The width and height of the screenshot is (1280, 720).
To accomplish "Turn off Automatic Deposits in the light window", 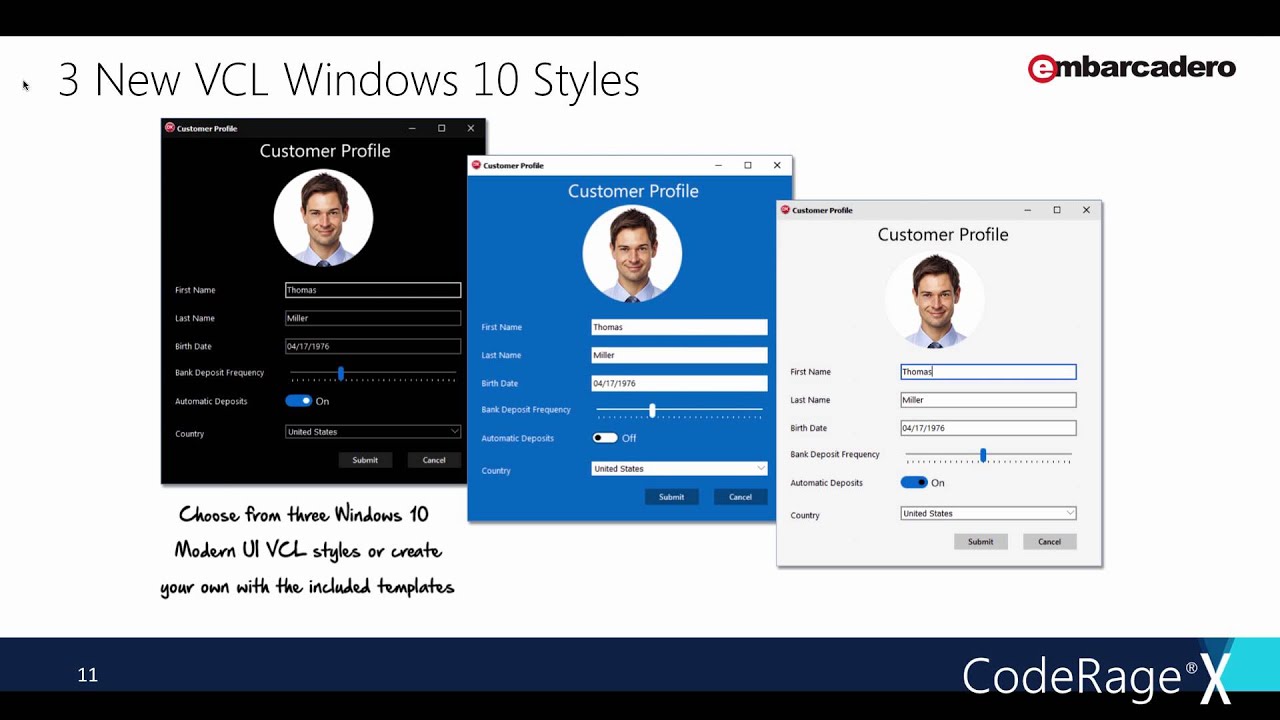I will click(914, 482).
